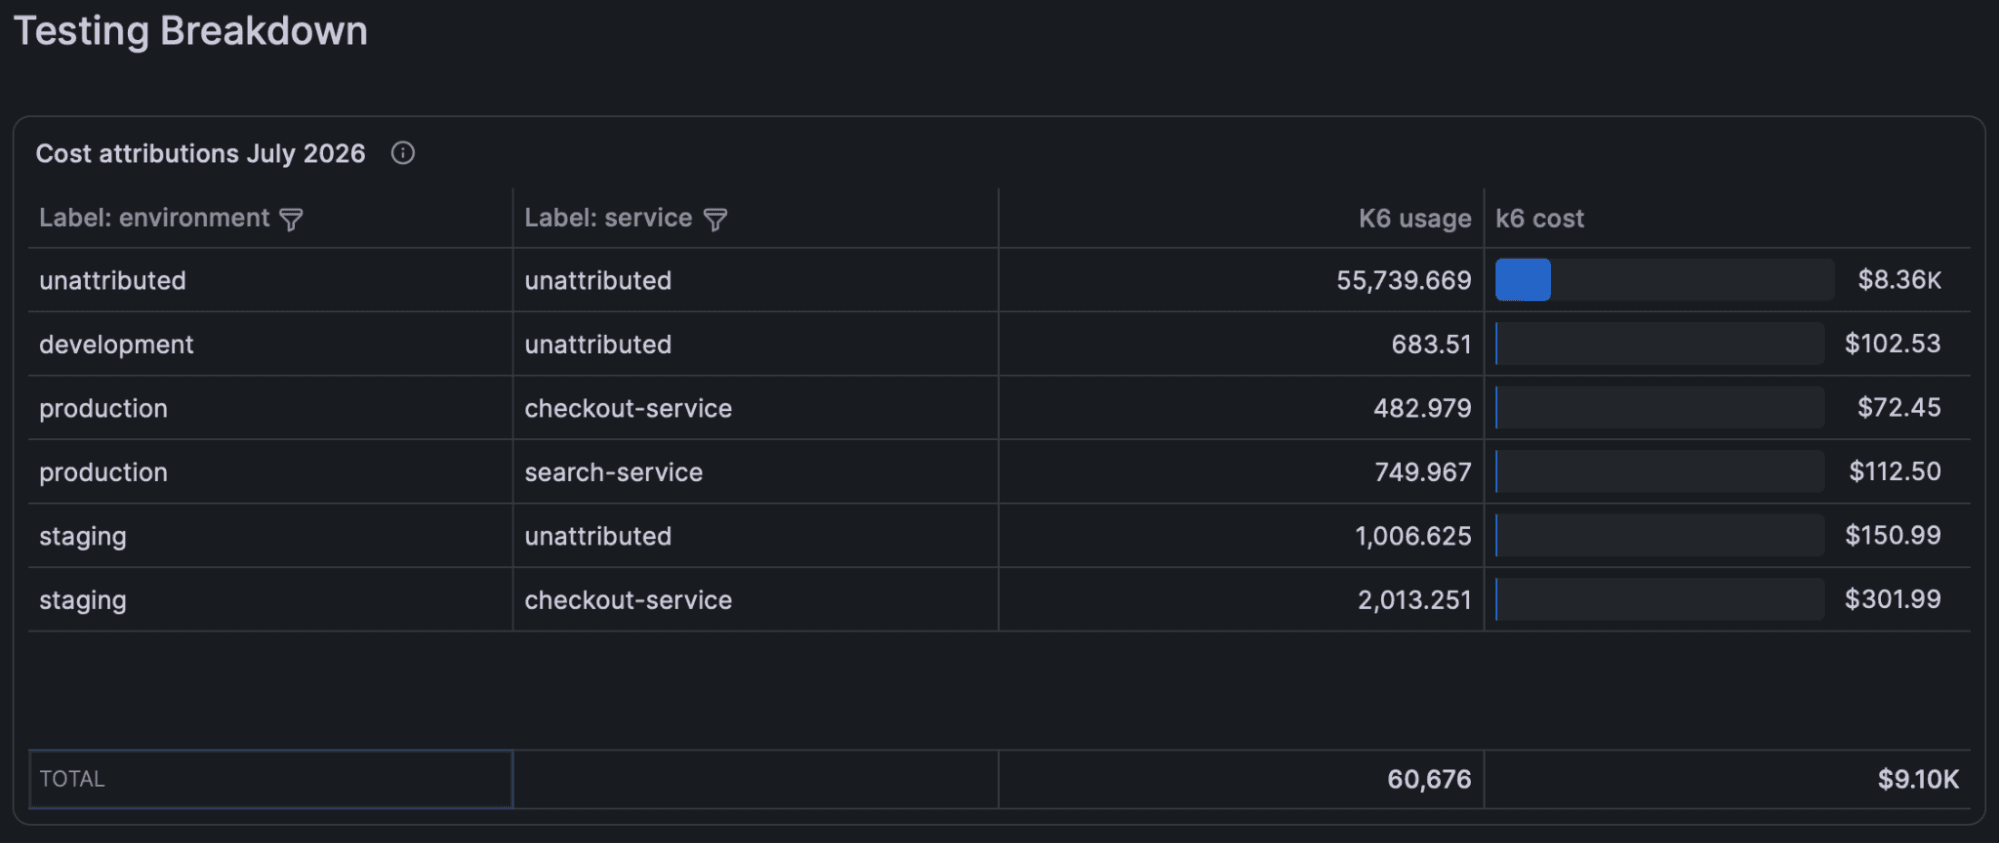Click the total usage value 60,676
Image resolution: width=1999 pixels, height=844 pixels.
coord(1428,779)
